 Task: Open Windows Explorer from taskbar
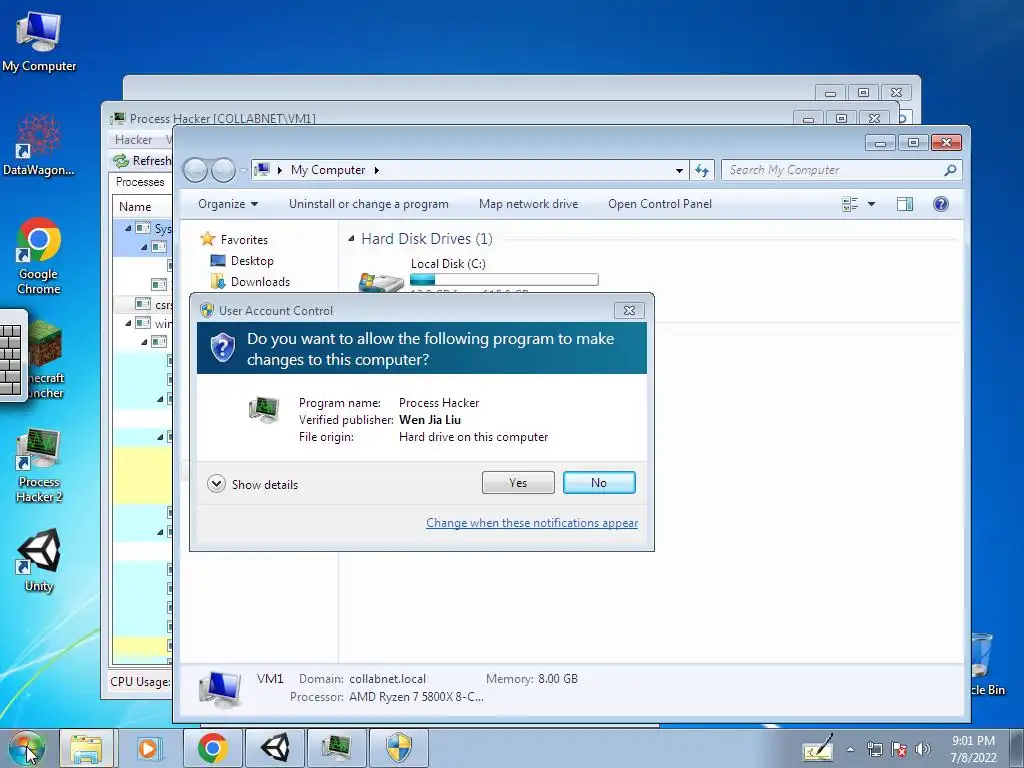87,748
